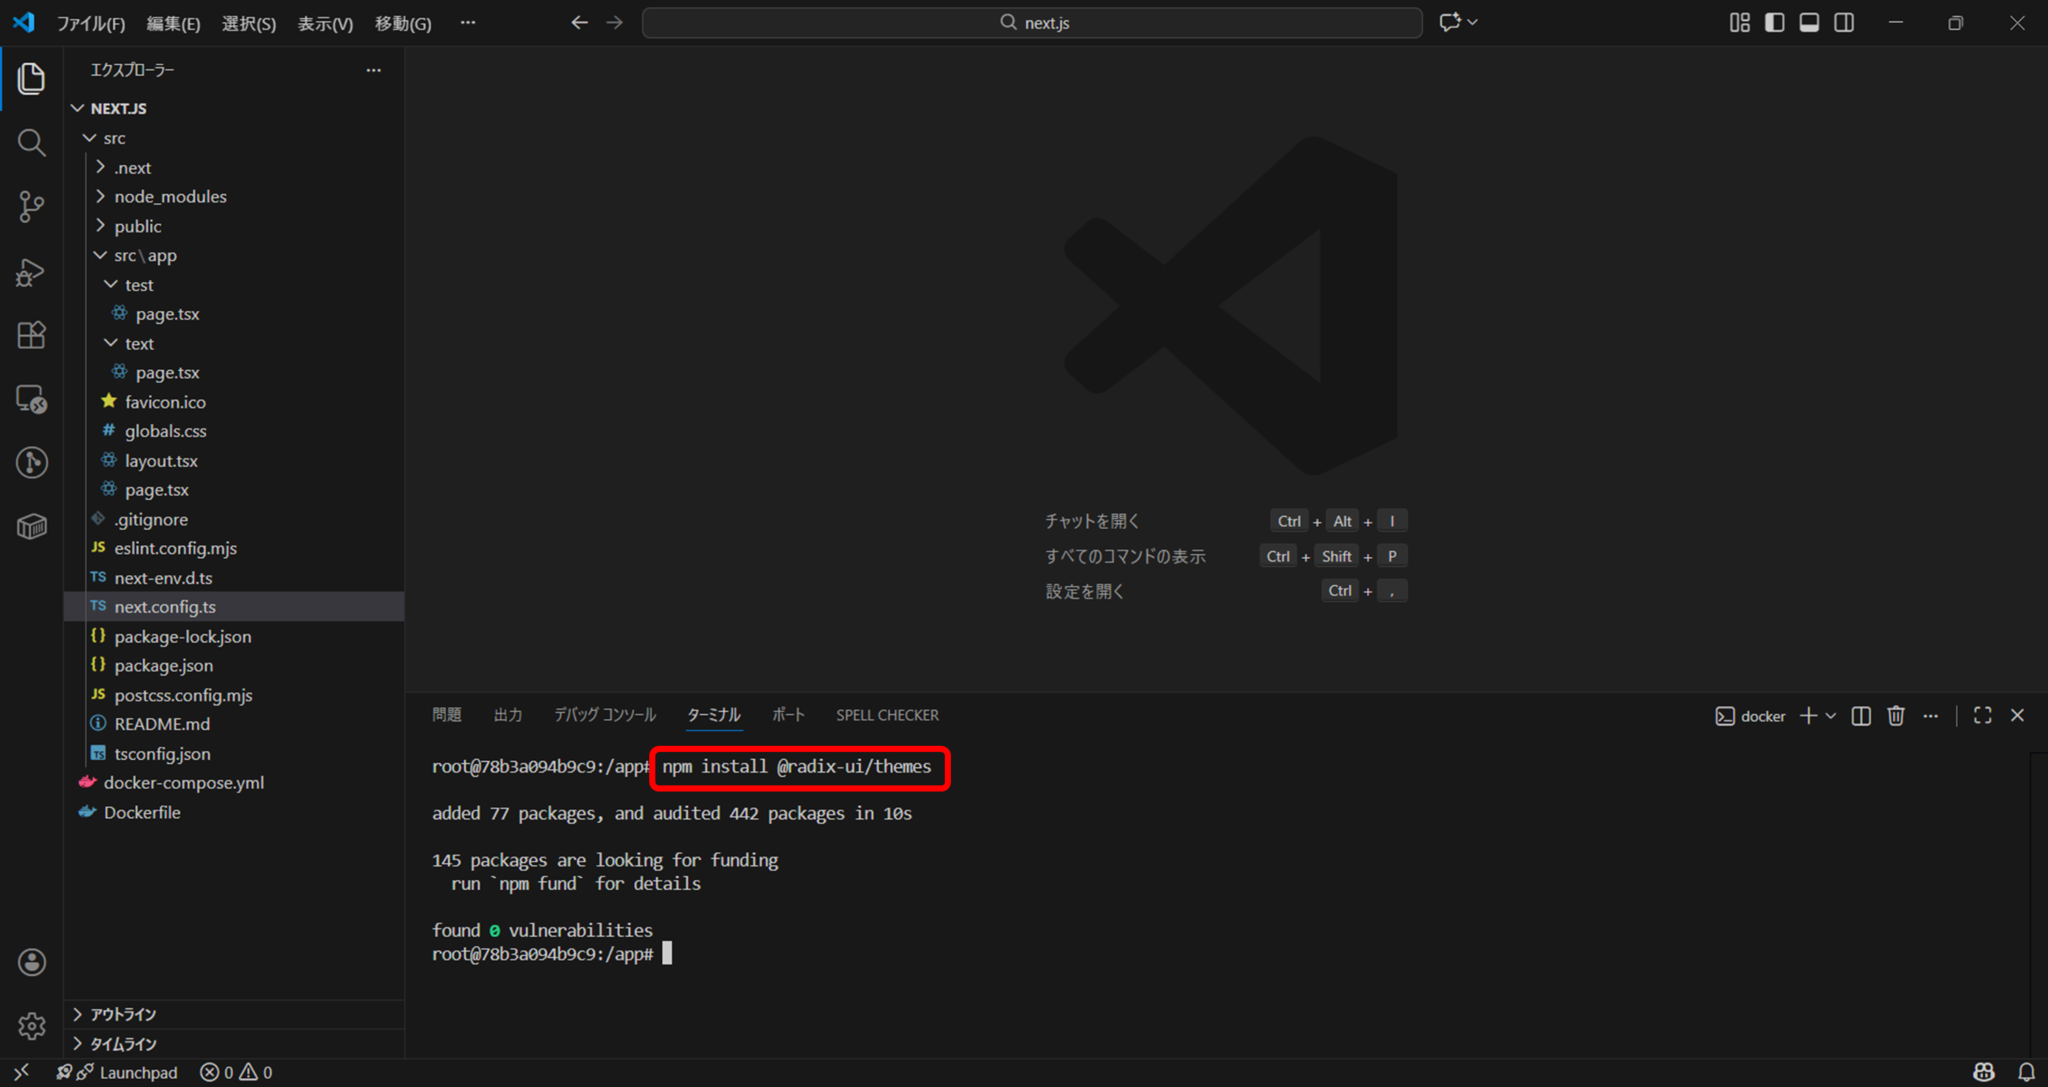The width and height of the screenshot is (2048, 1087).
Task: Open the Extensions view
Action: (x=31, y=335)
